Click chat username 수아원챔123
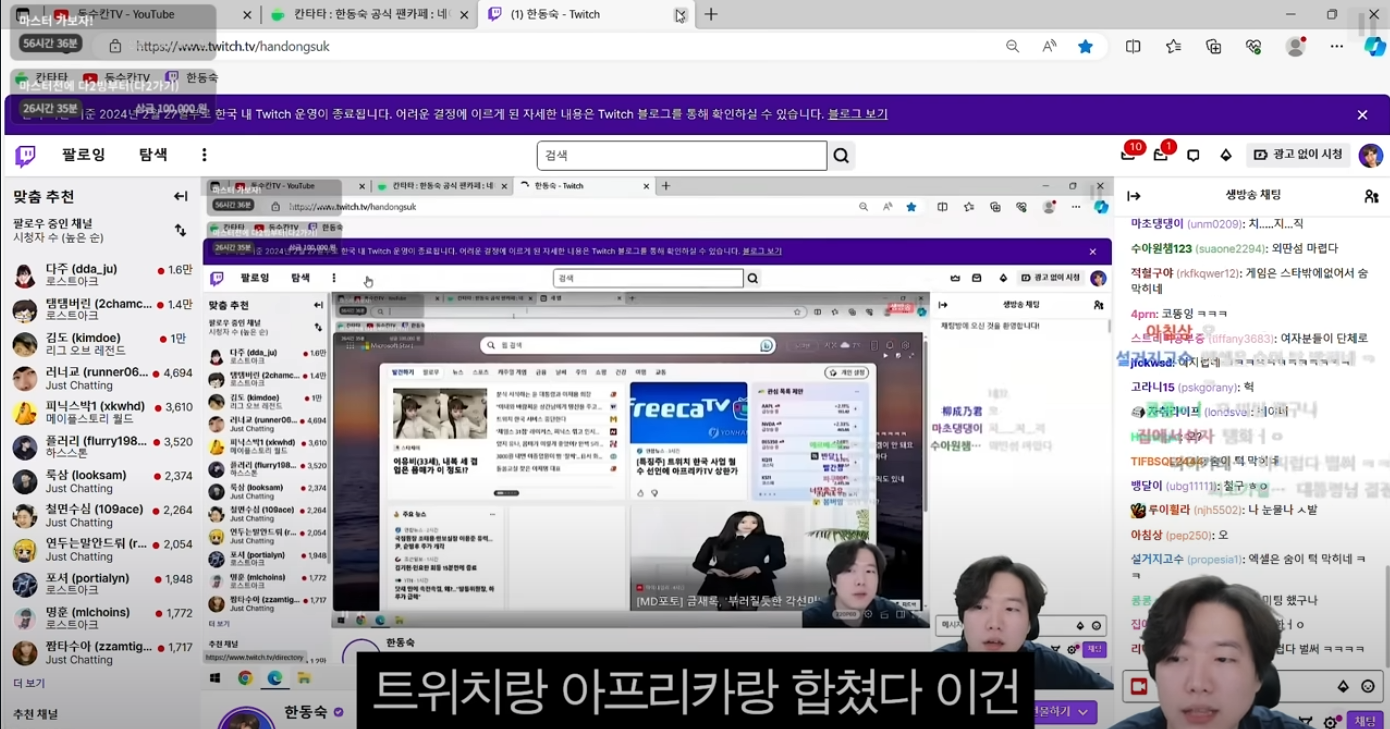This screenshot has width=1390, height=729. pos(1161,248)
